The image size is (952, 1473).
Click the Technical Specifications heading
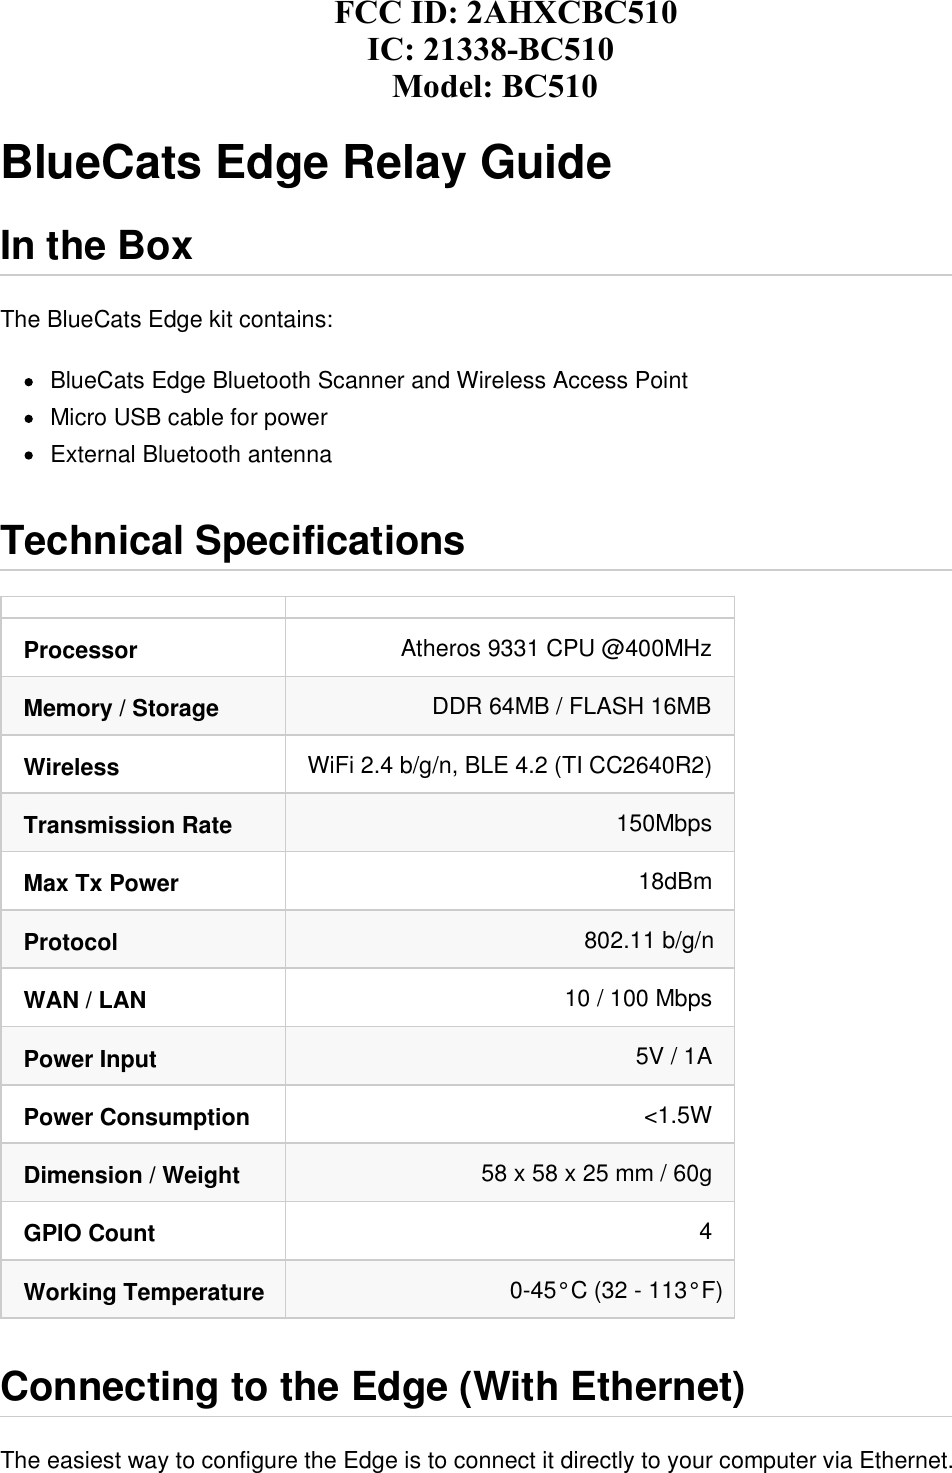233,541
